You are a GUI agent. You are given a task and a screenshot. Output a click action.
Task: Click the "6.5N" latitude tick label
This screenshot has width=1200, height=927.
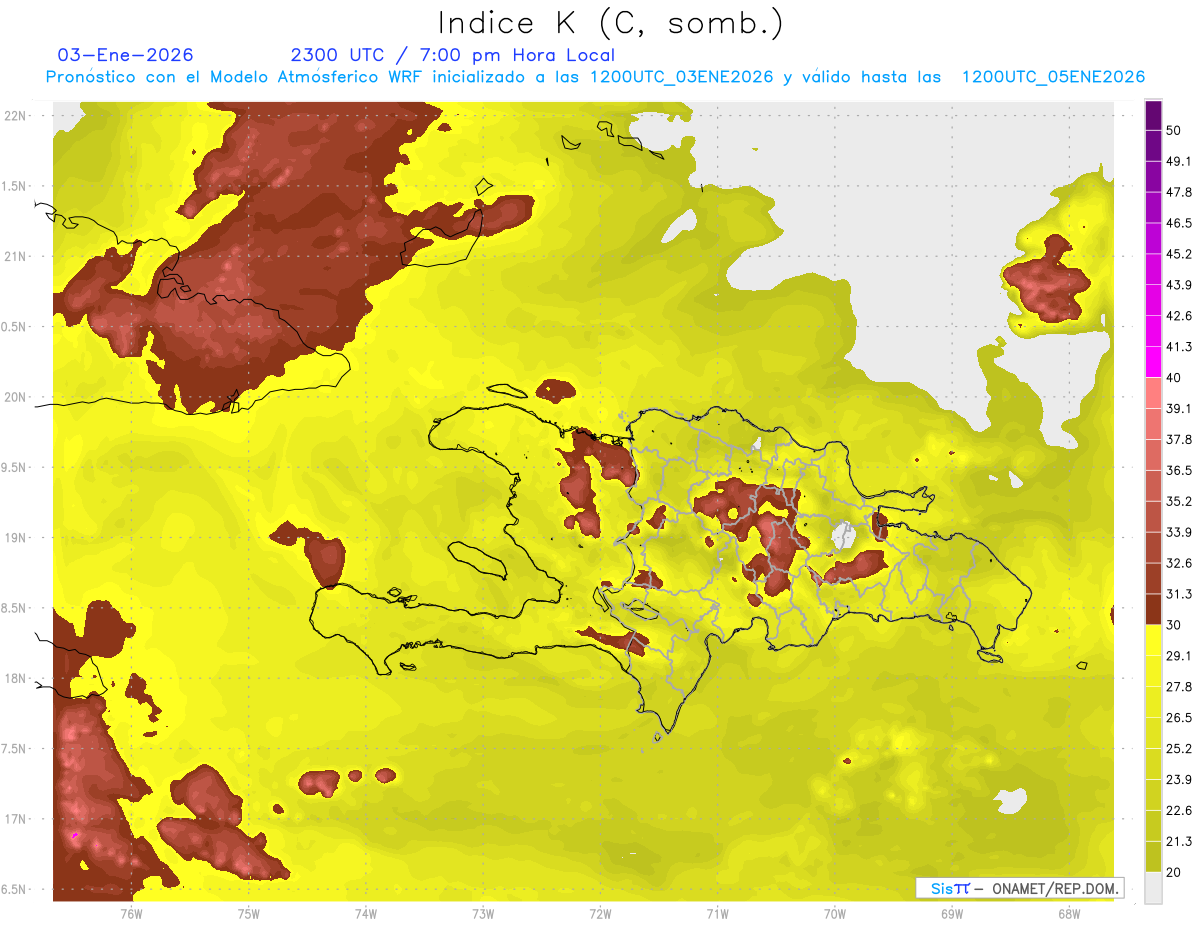15,889
